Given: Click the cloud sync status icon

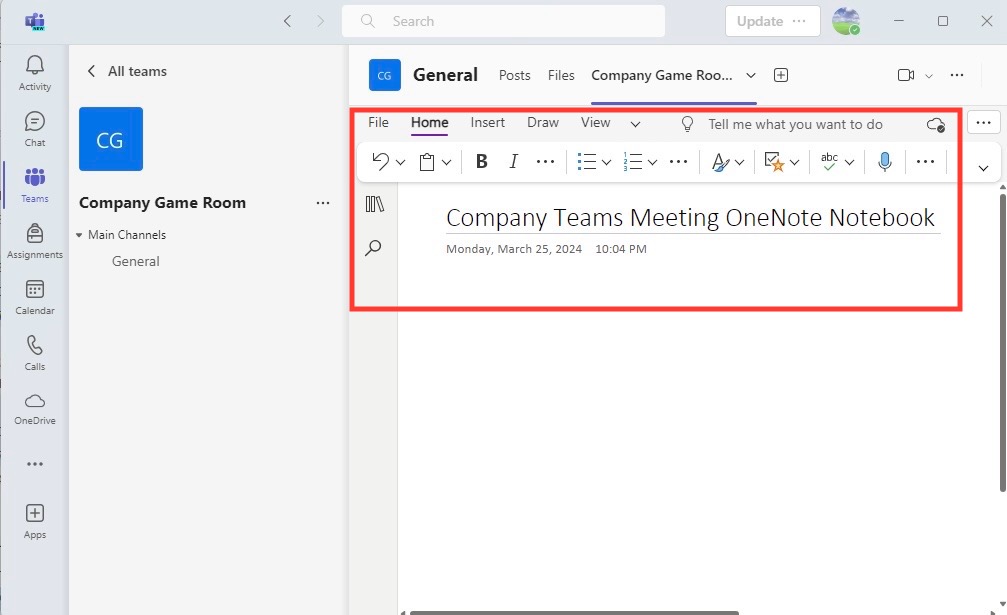Looking at the screenshot, I should coord(936,125).
